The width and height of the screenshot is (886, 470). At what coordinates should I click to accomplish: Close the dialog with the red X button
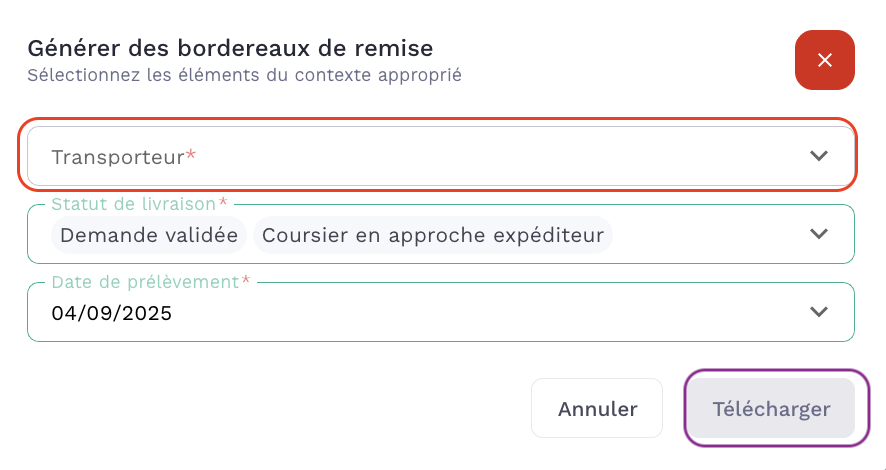coord(824,60)
